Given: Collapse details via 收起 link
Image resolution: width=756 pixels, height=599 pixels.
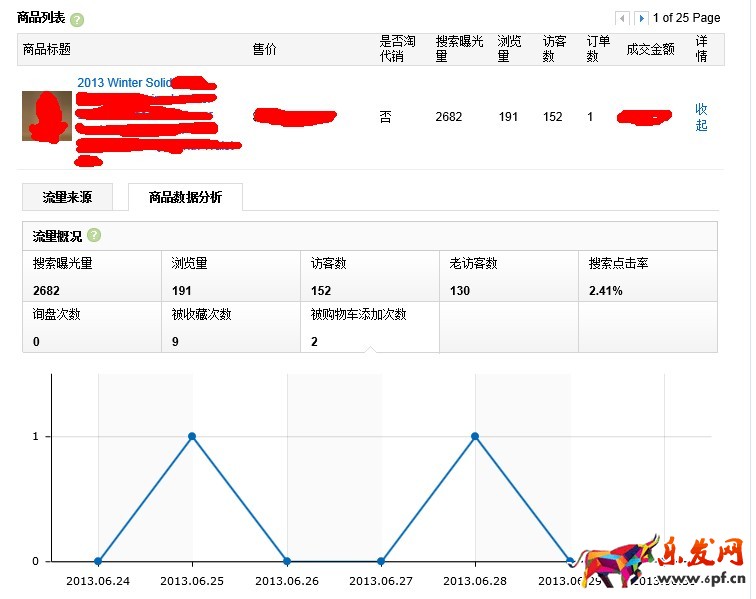Looking at the screenshot, I should point(701,117).
